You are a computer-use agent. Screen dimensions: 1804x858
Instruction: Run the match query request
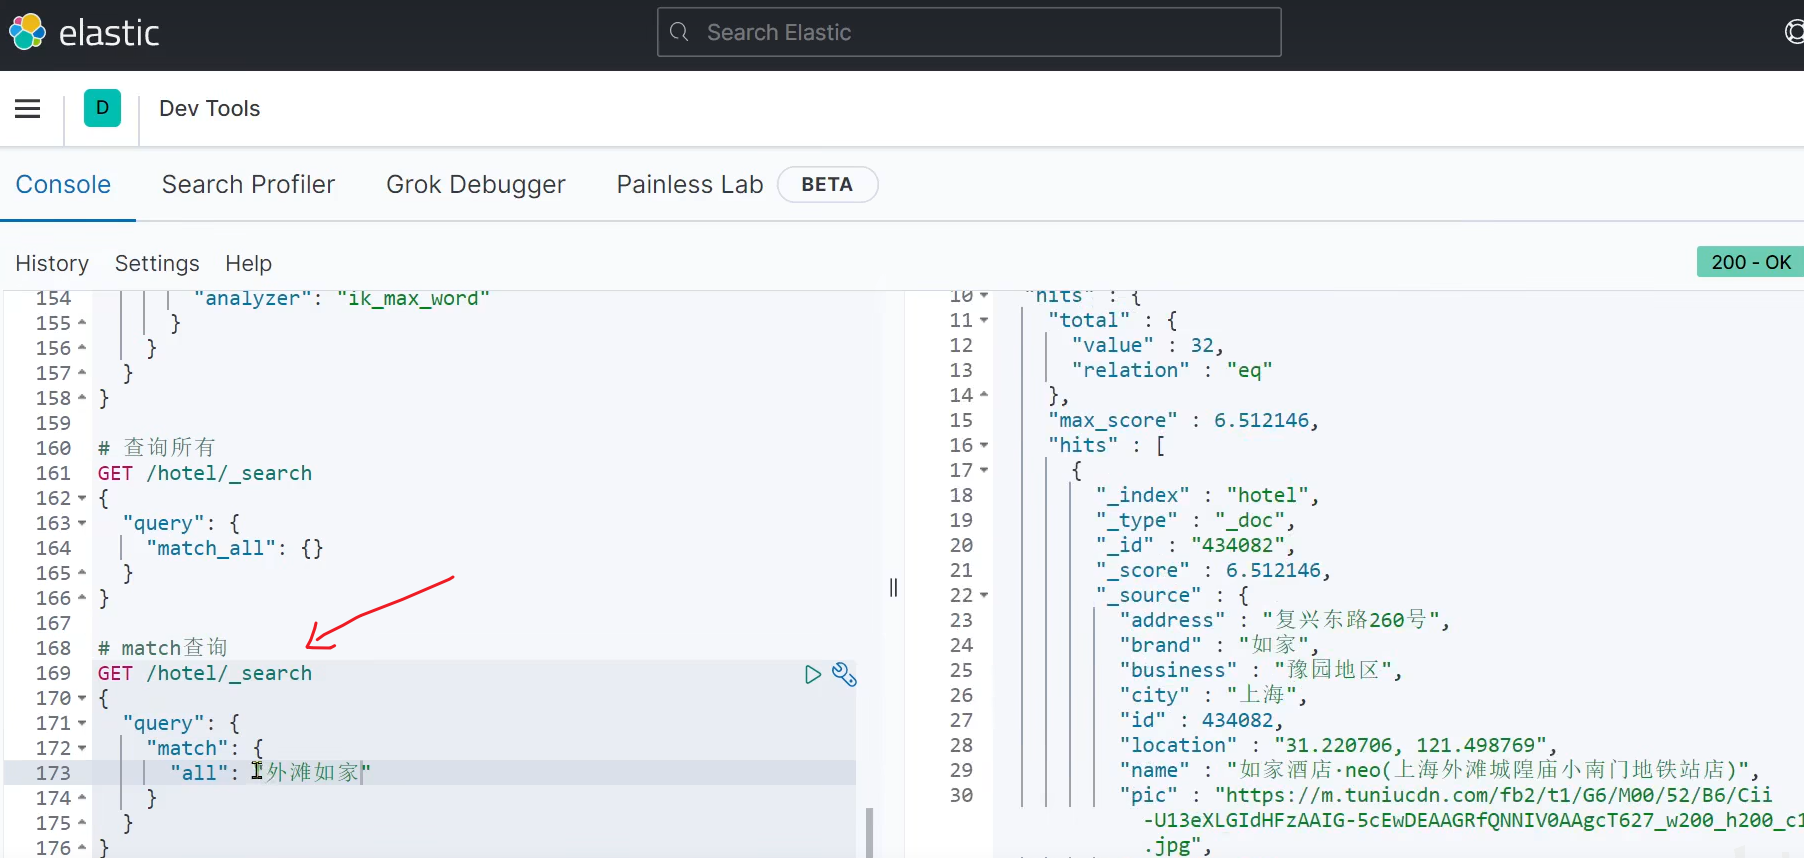click(812, 674)
